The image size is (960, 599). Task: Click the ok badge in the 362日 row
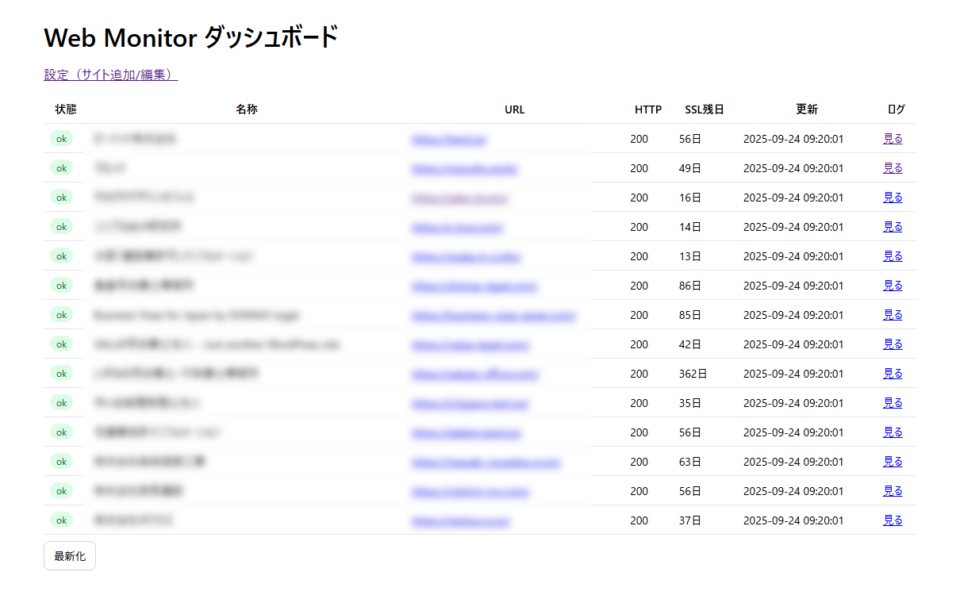click(x=62, y=374)
